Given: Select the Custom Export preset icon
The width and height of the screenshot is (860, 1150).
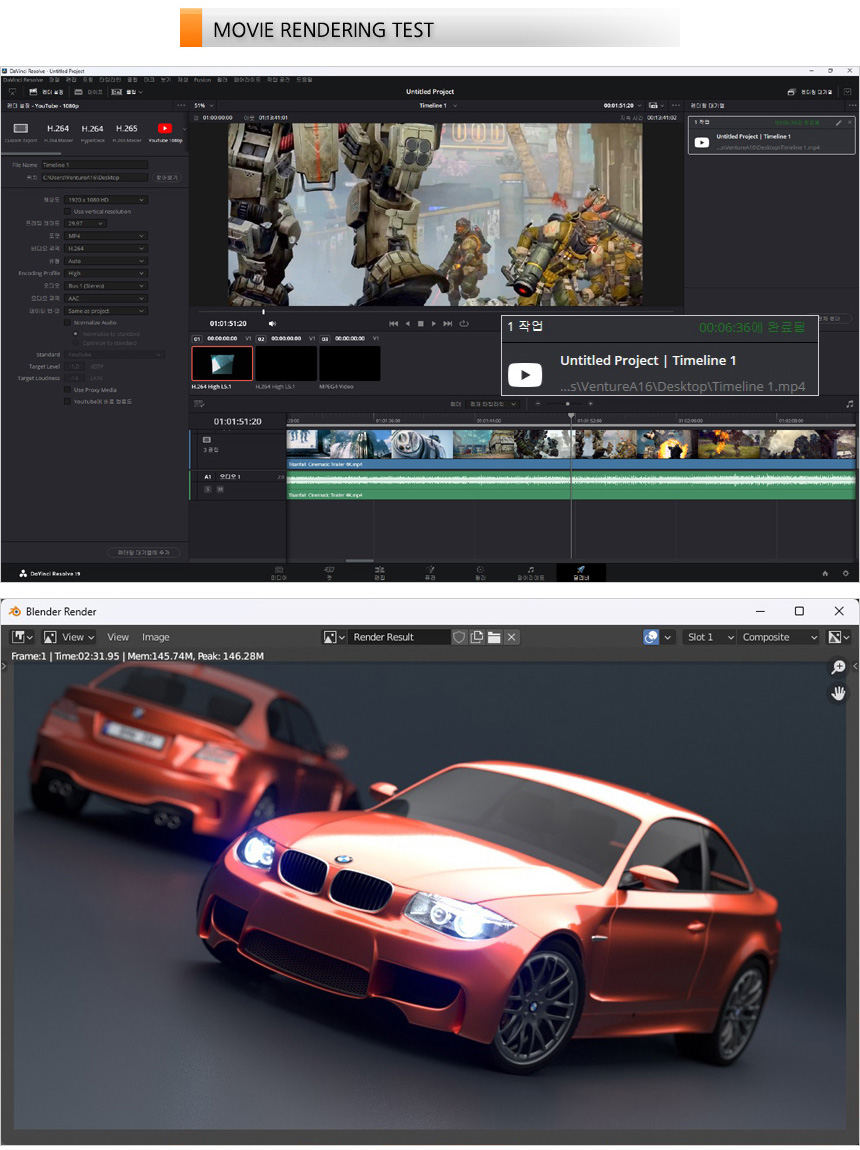Looking at the screenshot, I should (20, 129).
